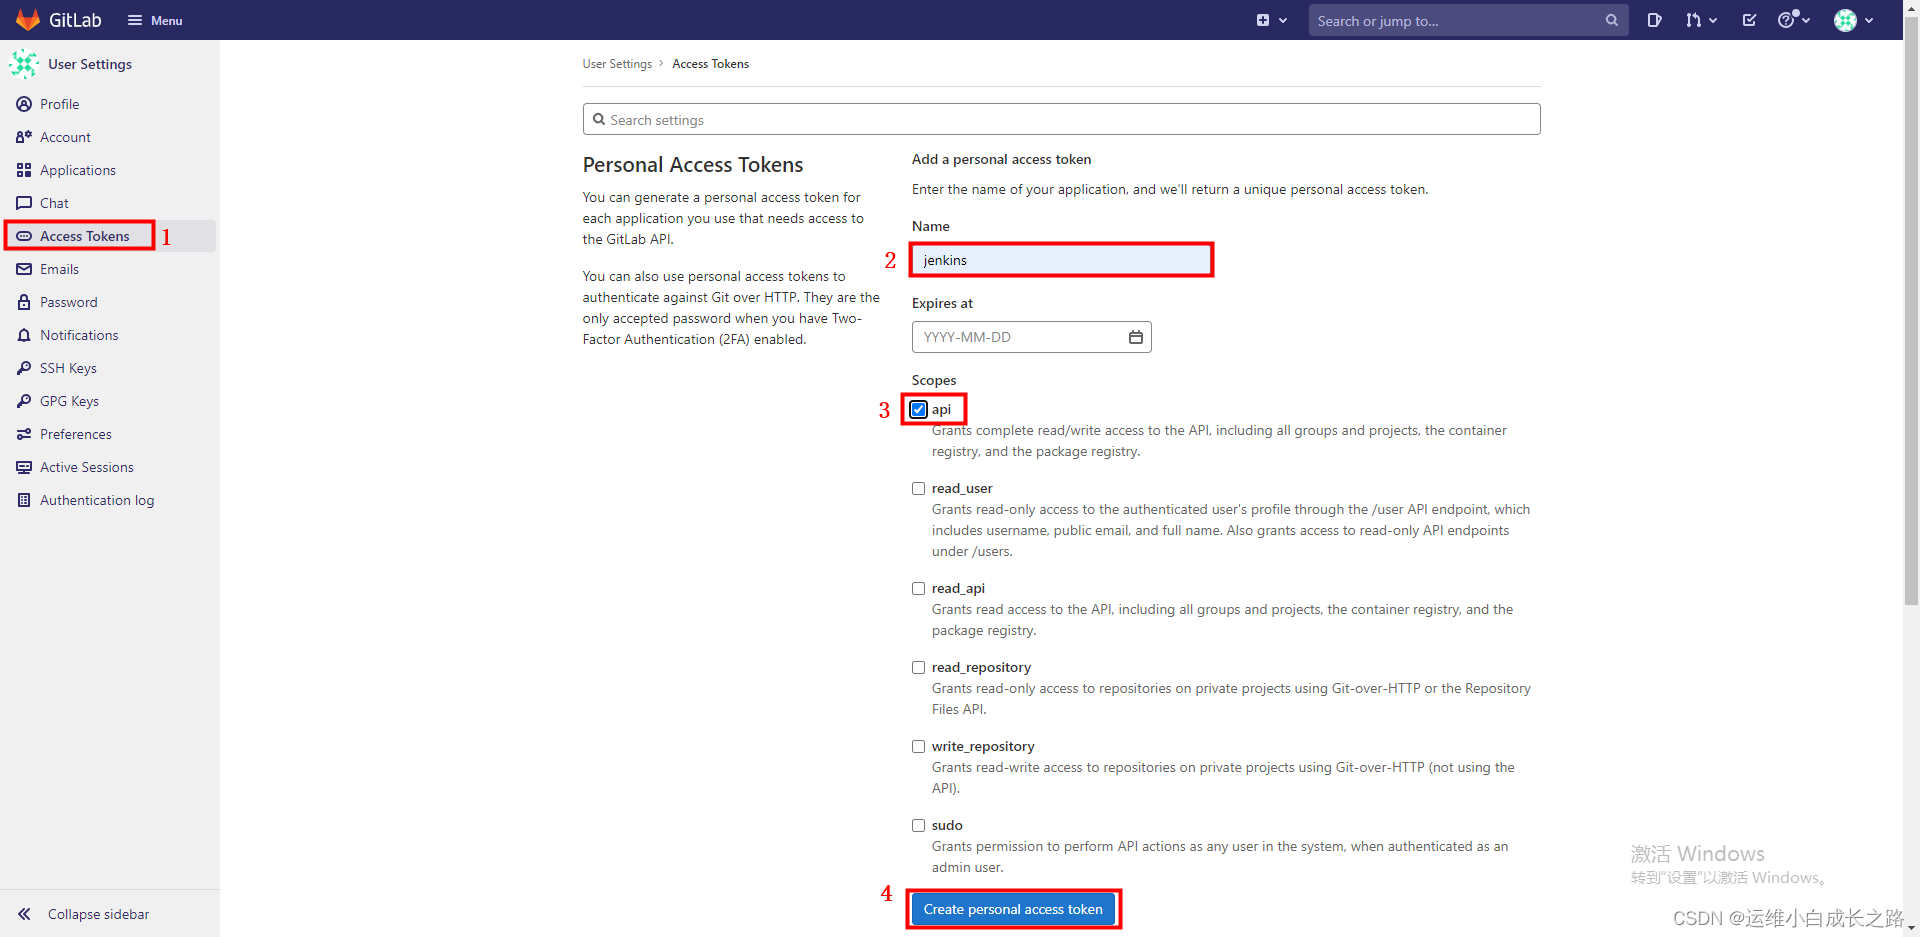Click the Authentication log icon
The image size is (1920, 937).
point(24,500)
